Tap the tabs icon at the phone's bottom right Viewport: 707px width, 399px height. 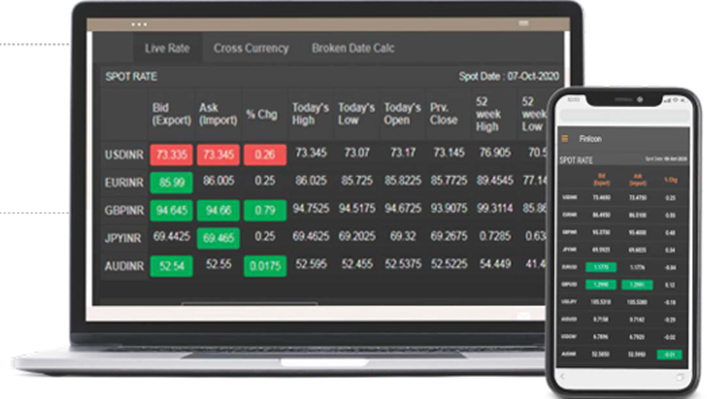(x=679, y=377)
